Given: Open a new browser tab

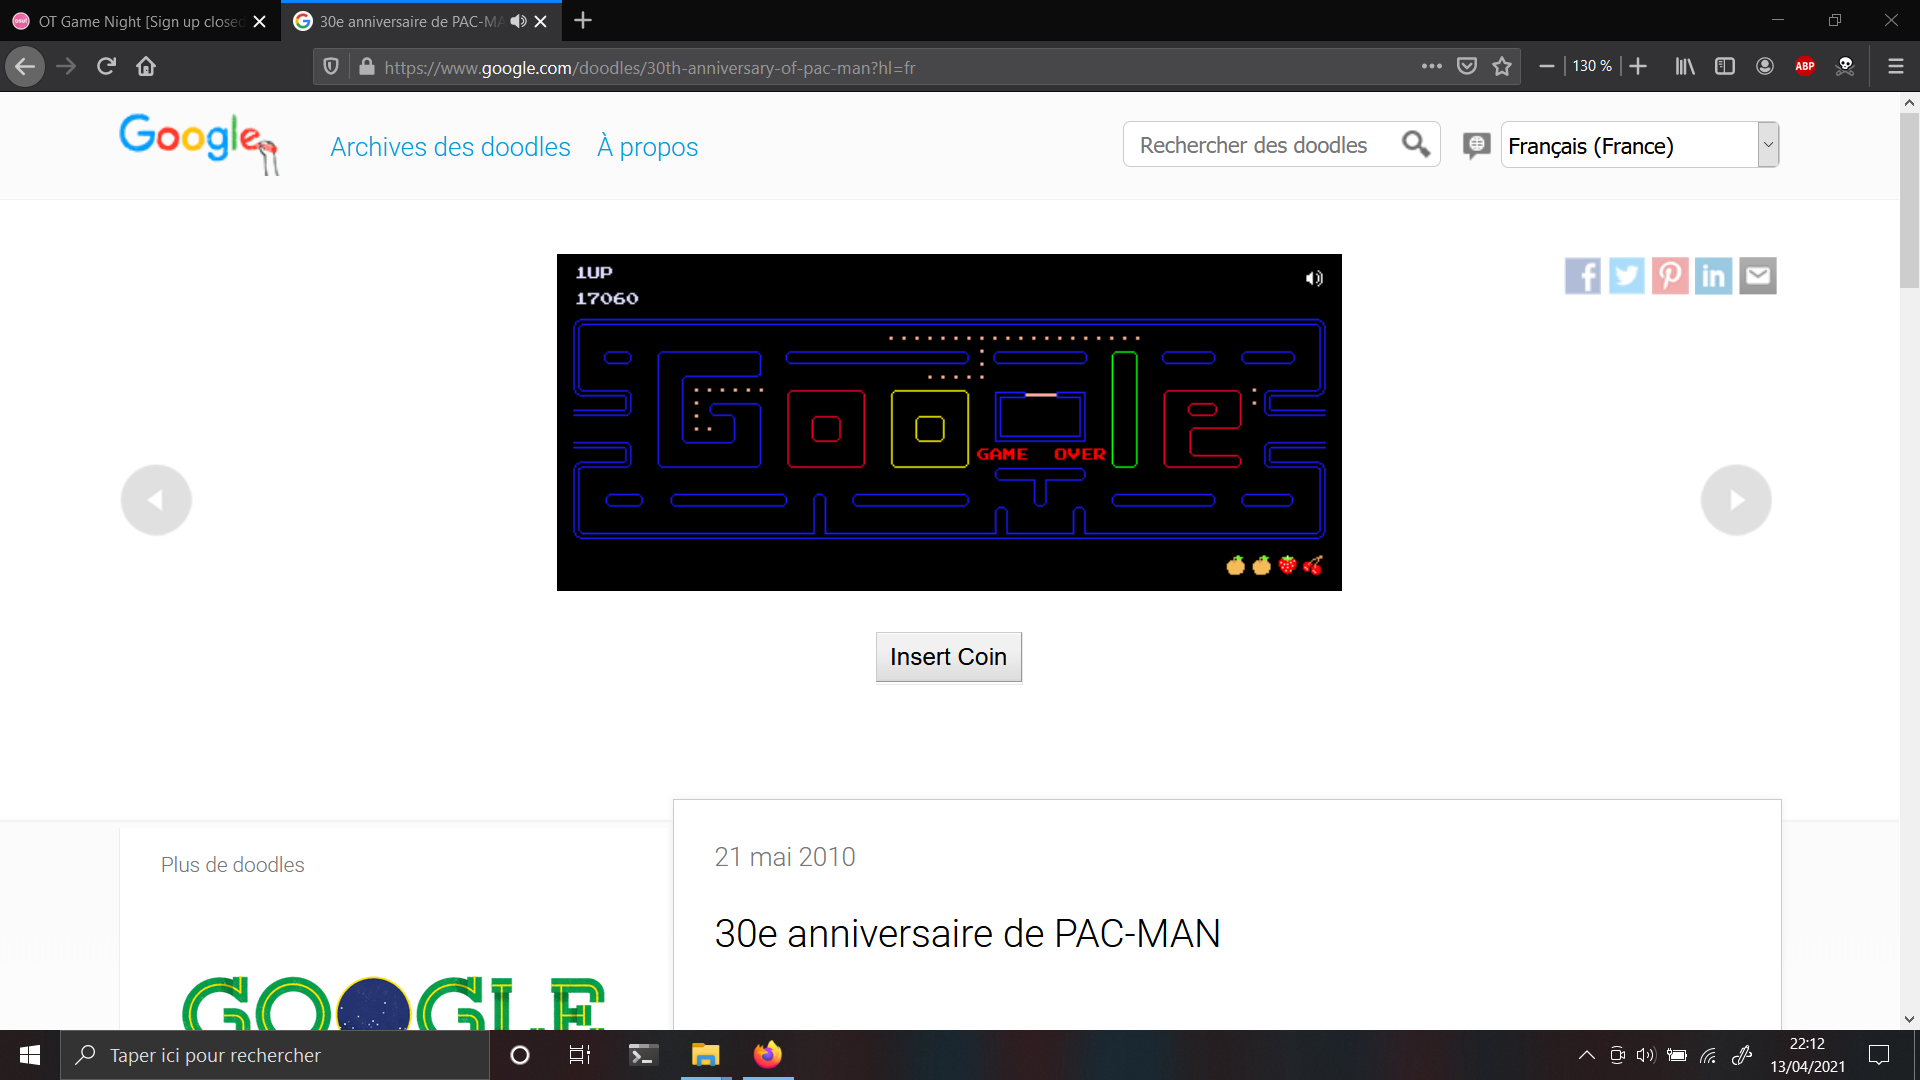Looking at the screenshot, I should (583, 21).
